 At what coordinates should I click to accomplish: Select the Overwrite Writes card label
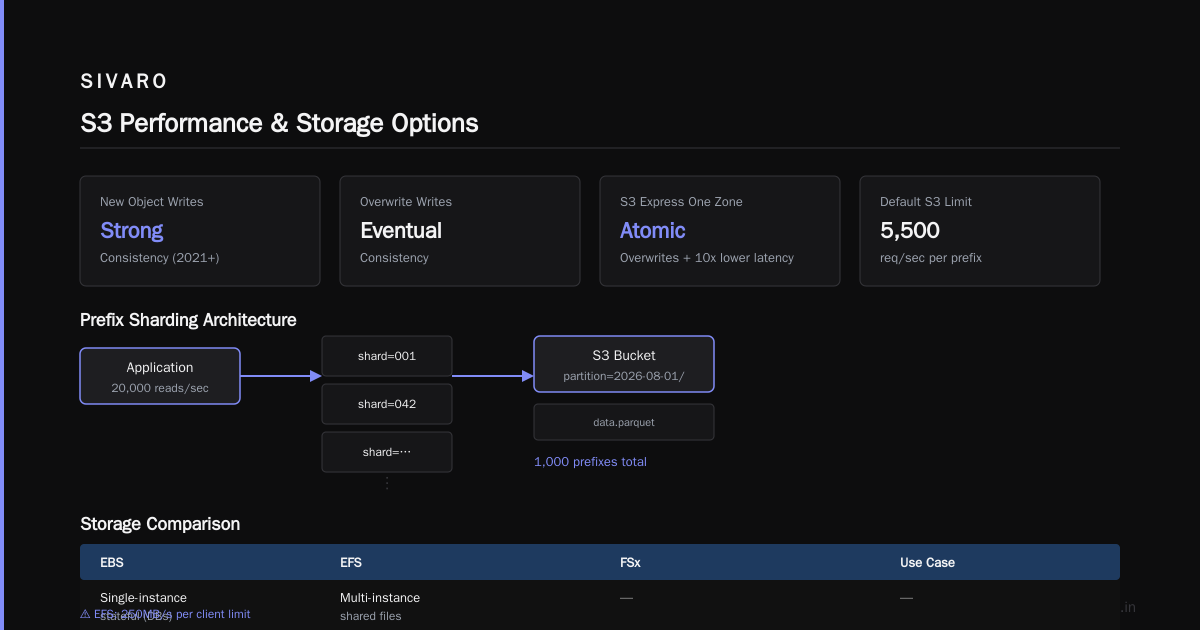point(406,202)
